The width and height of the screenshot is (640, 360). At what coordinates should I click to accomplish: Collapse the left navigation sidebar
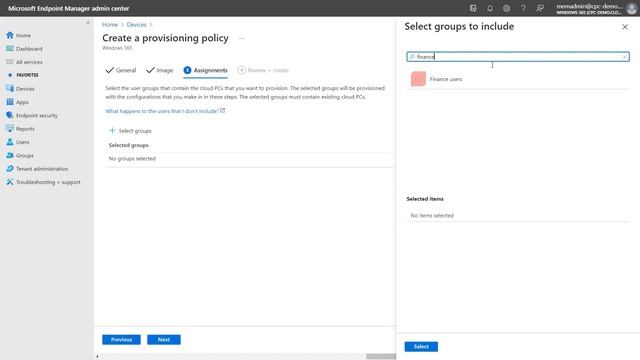click(x=88, y=23)
